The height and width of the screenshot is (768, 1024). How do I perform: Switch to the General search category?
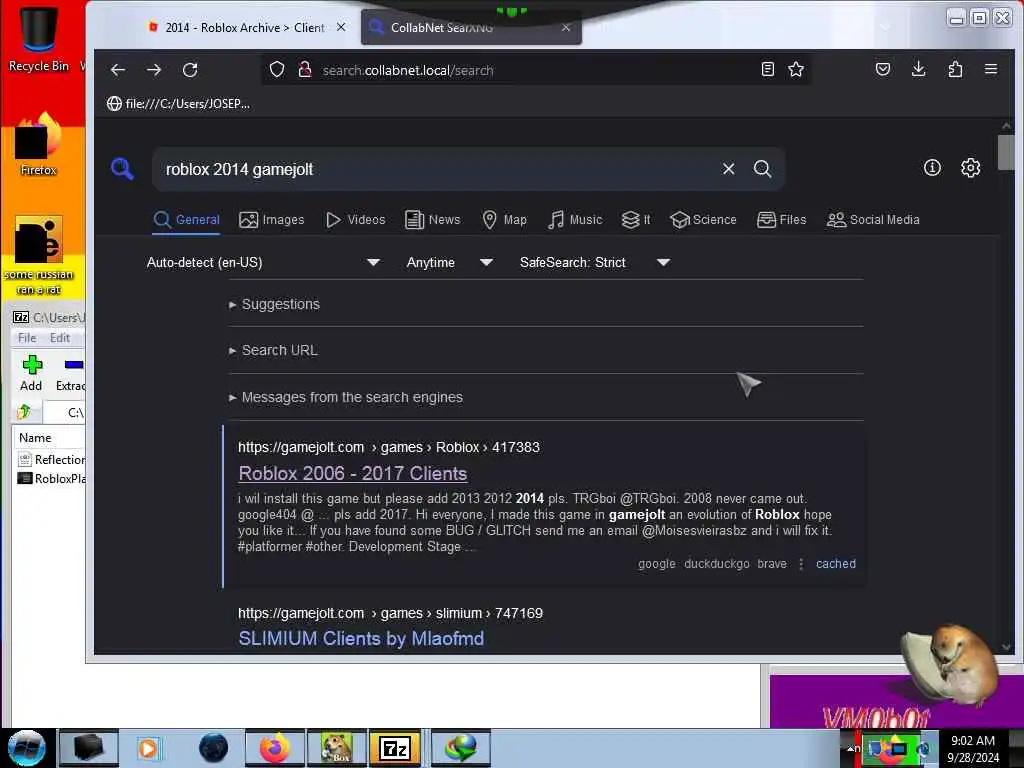coord(186,220)
